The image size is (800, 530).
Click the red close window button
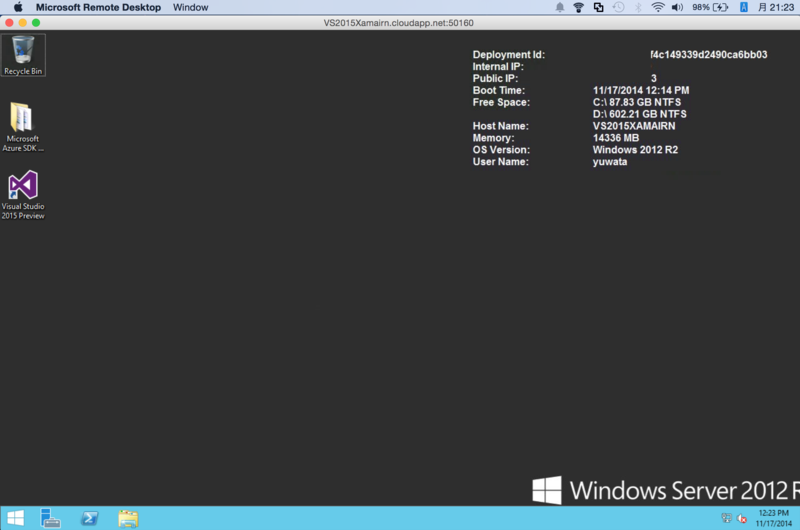(x=9, y=22)
